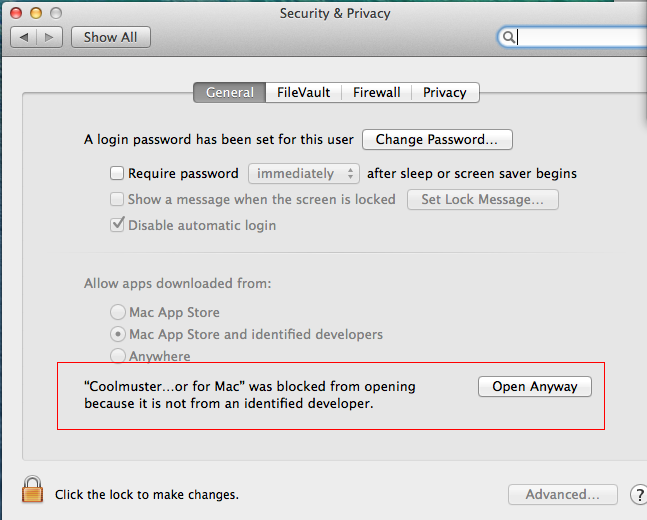647x520 pixels.
Task: Click the yellow minimize window button
Action: pos(36,13)
